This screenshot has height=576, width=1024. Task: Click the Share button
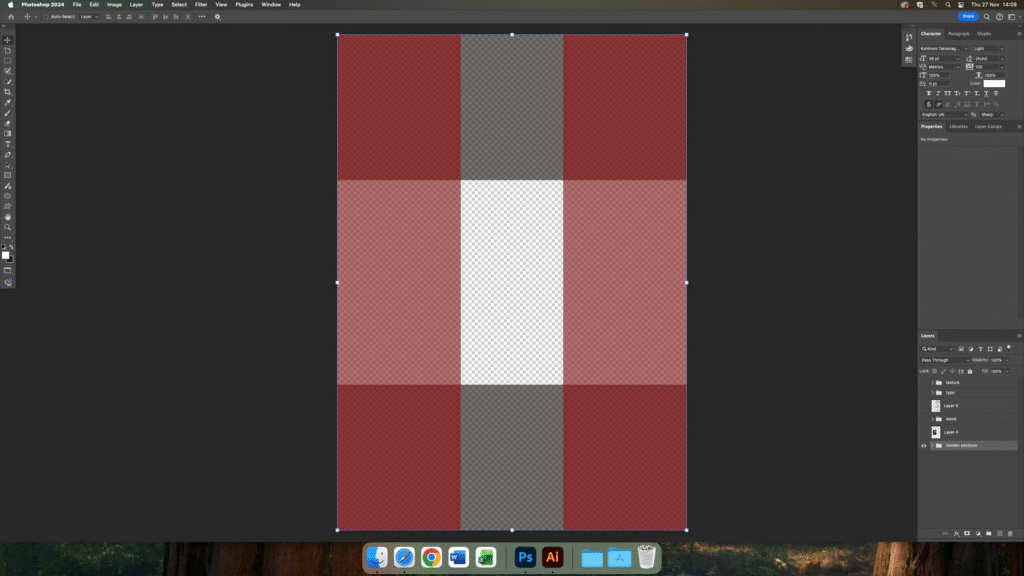point(968,17)
